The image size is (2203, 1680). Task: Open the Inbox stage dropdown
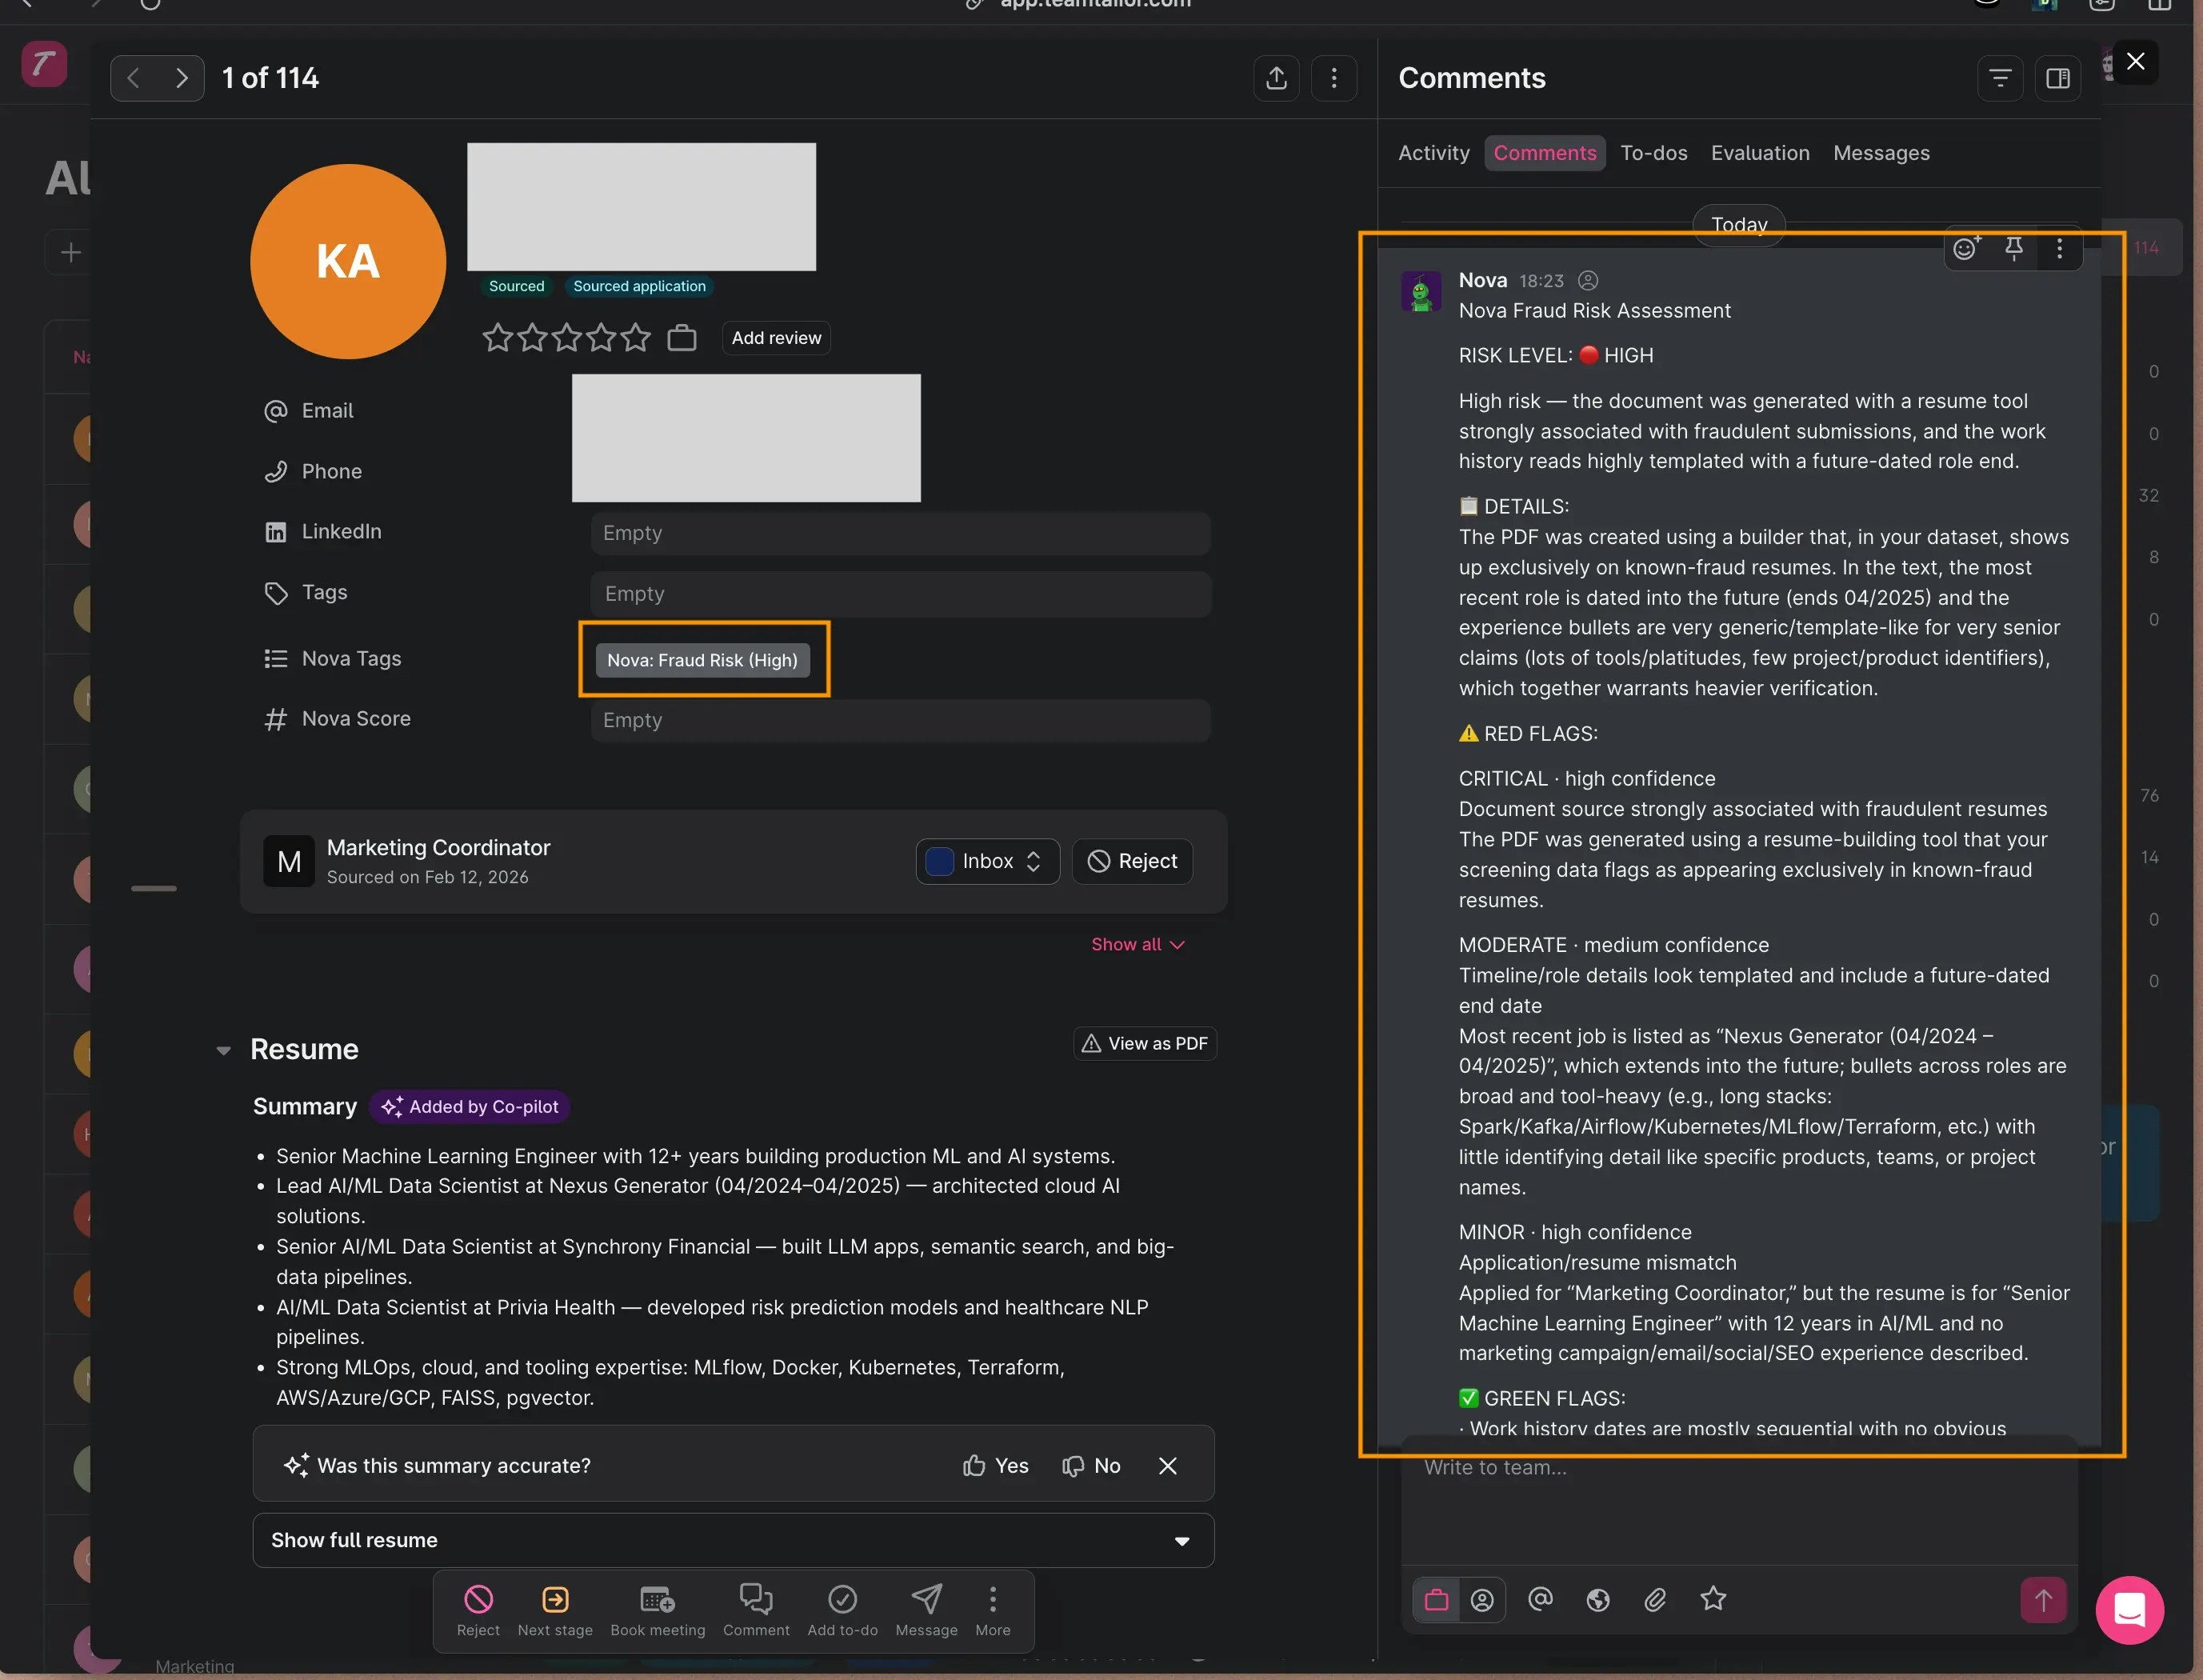click(987, 861)
